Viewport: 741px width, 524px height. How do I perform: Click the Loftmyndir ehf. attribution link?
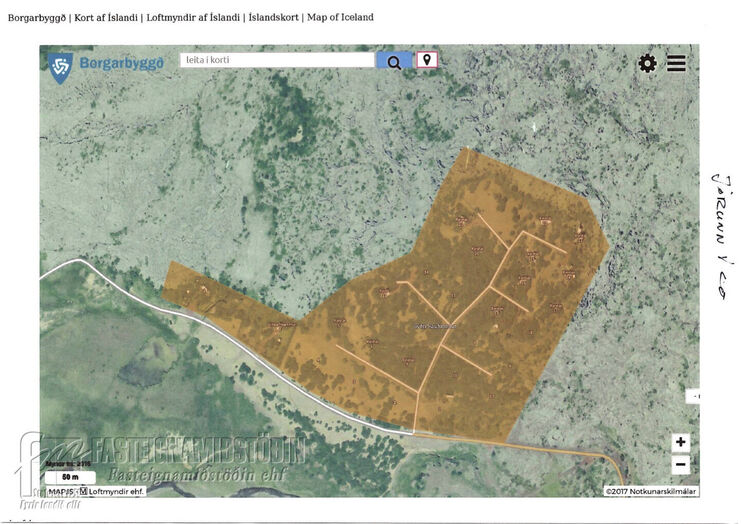click(116, 491)
